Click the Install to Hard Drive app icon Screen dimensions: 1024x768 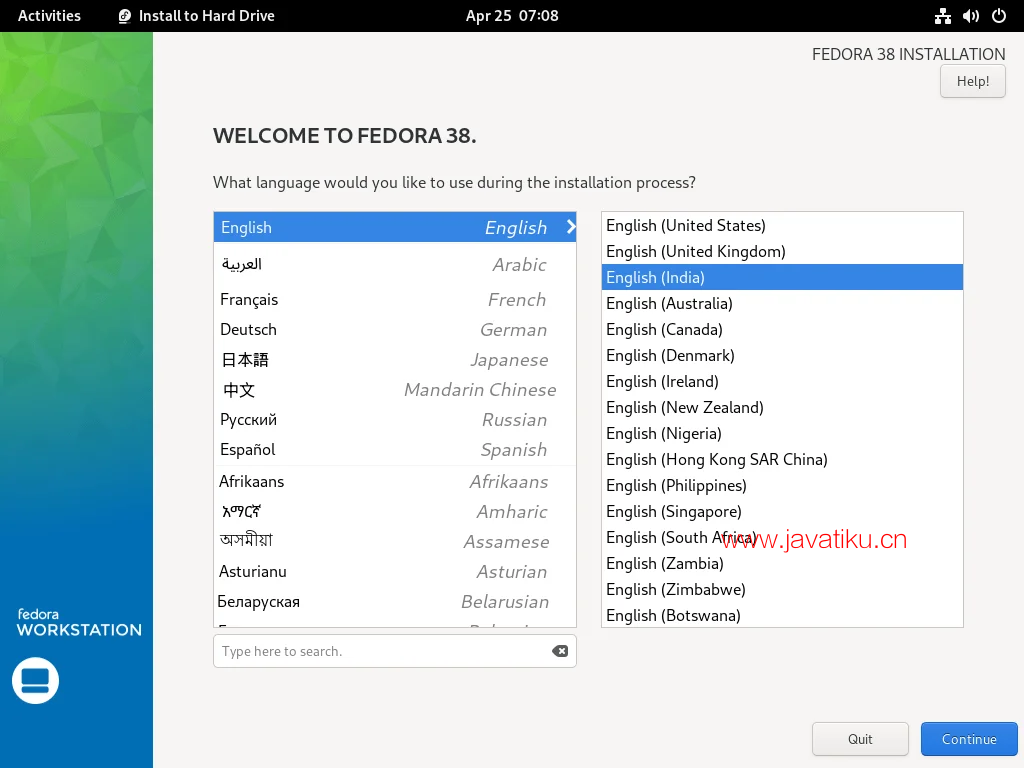(124, 16)
